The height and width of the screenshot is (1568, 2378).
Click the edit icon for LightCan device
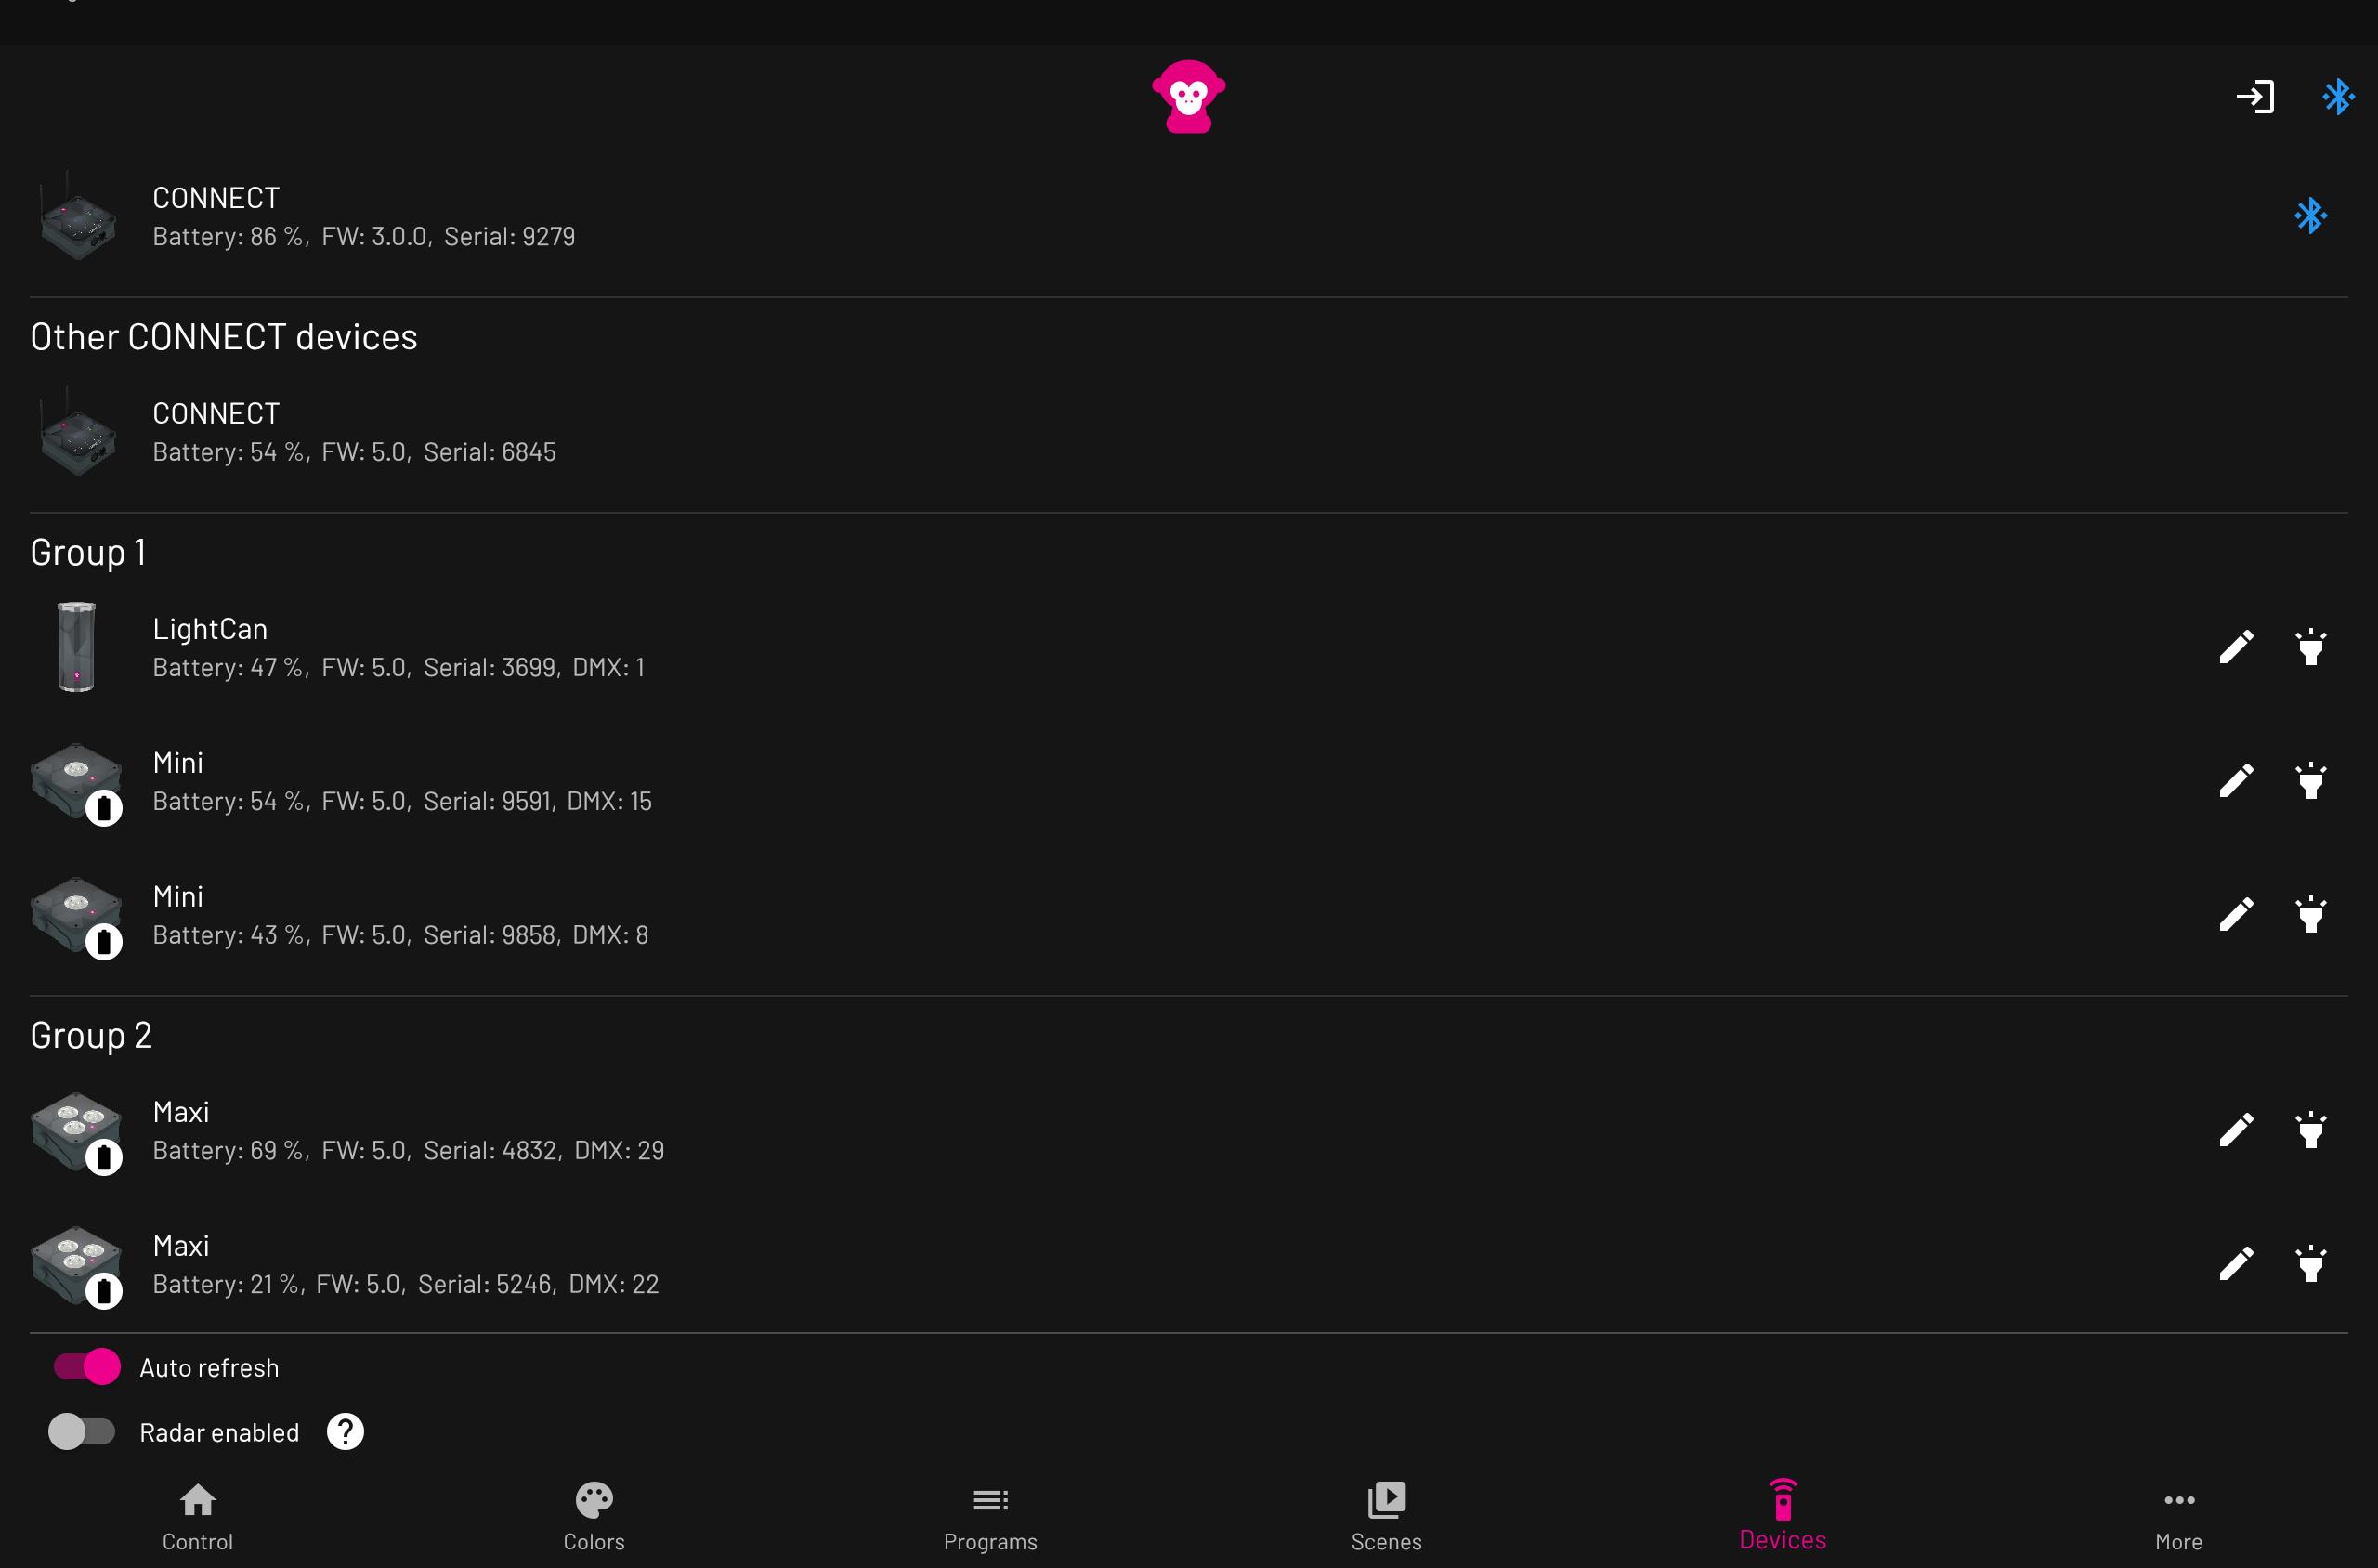click(2236, 644)
